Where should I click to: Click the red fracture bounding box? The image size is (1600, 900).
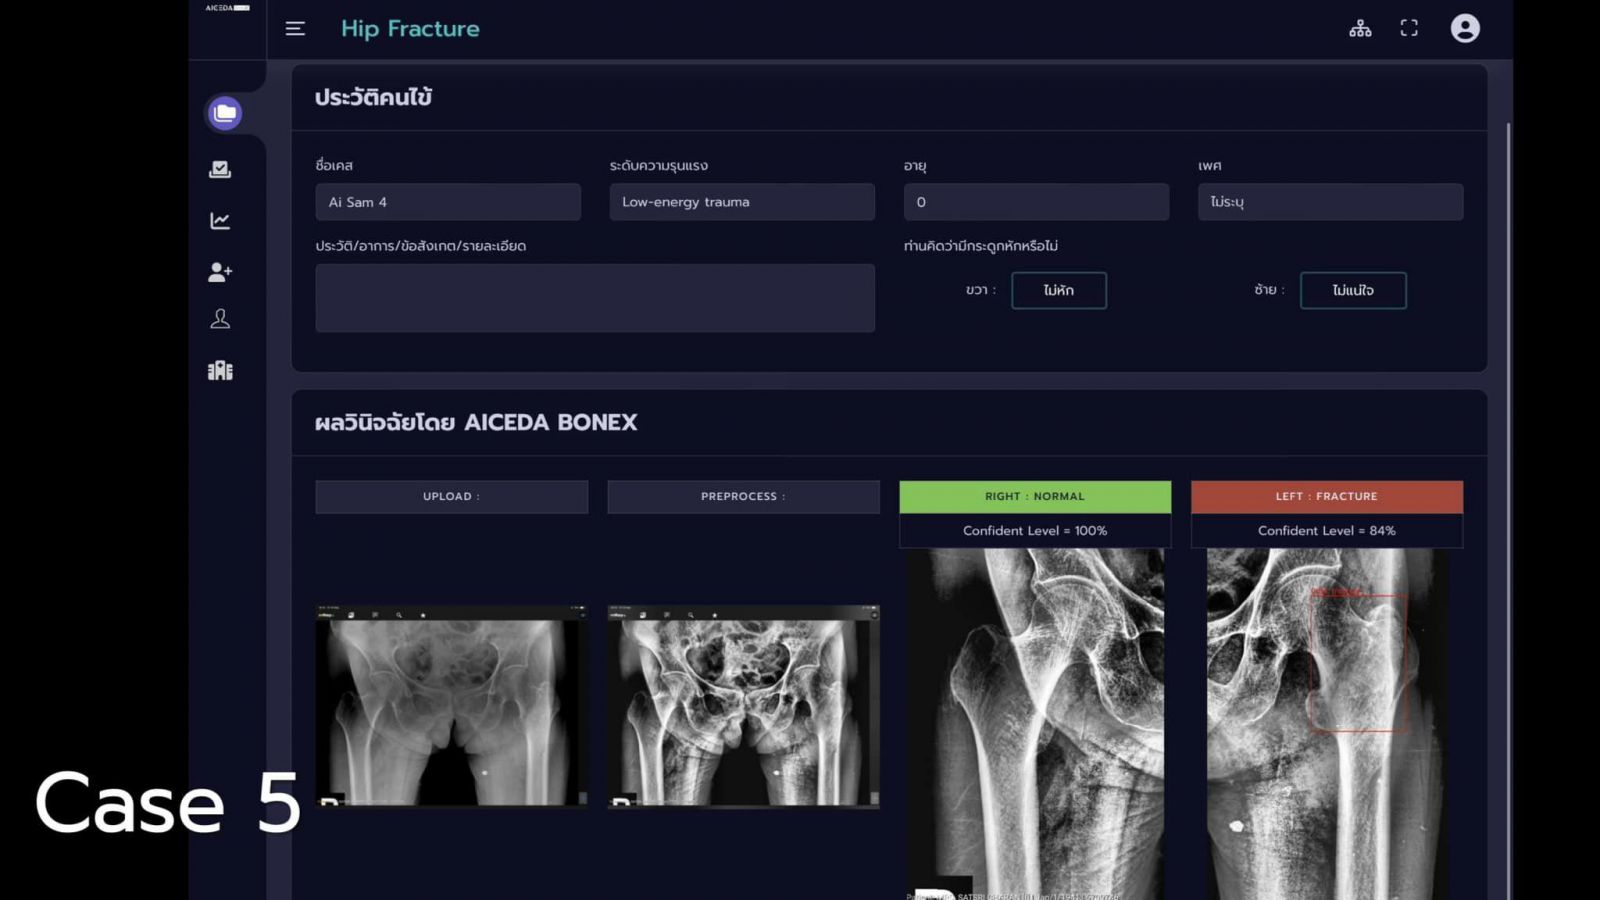pos(1359,663)
